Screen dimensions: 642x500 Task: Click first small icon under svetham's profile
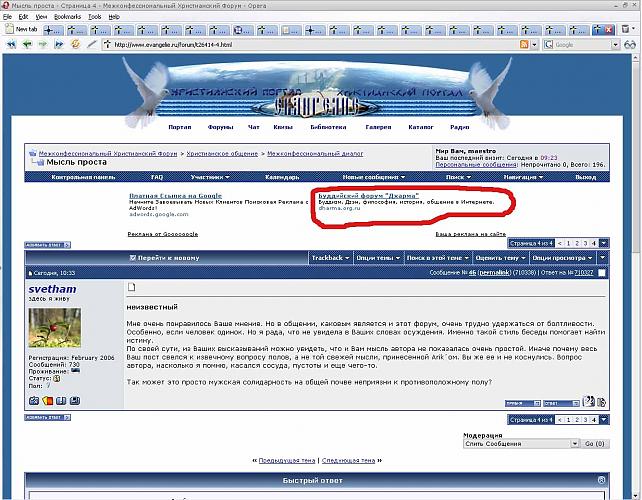click(34, 400)
